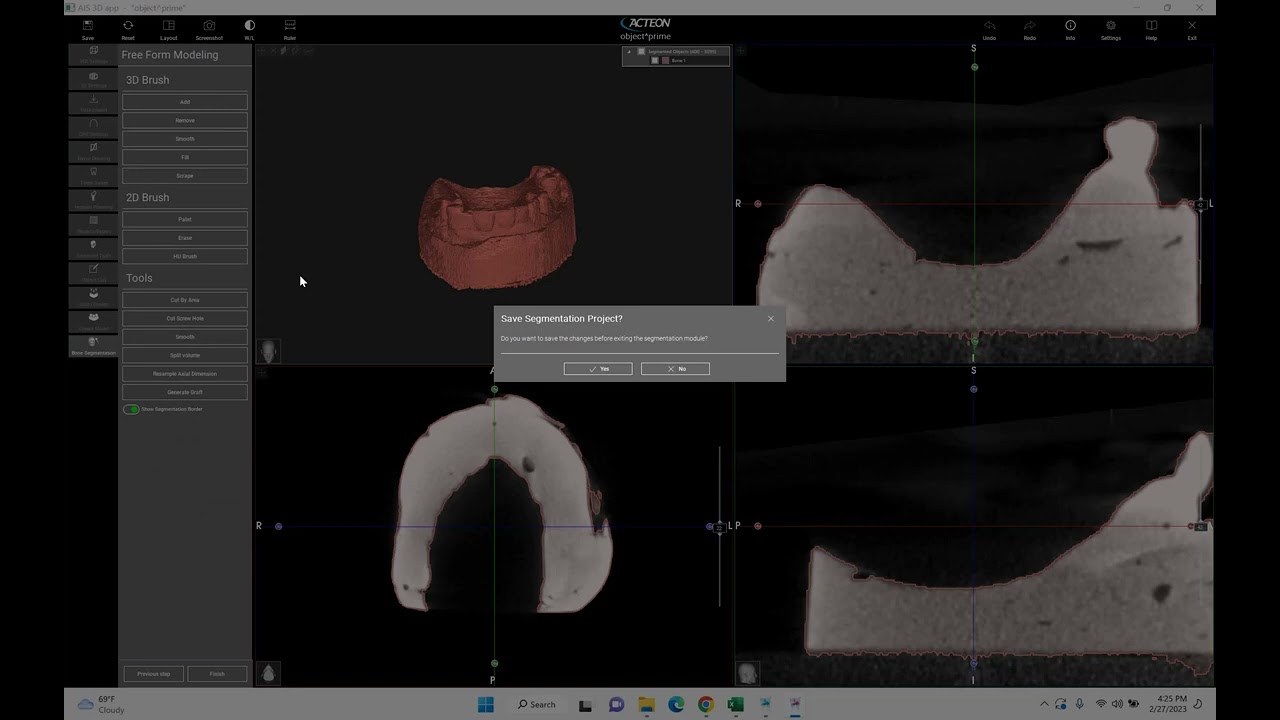
Task: Click the Exit icon in toolbar
Action: click(1192, 29)
